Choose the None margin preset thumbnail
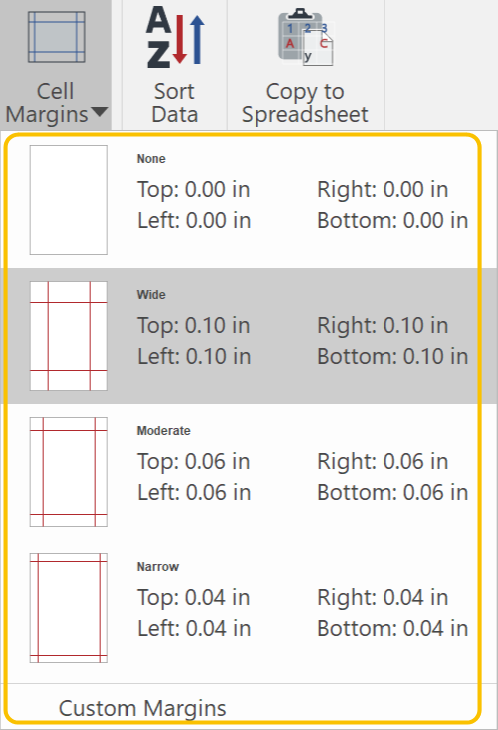This screenshot has width=498, height=730. click(x=69, y=200)
